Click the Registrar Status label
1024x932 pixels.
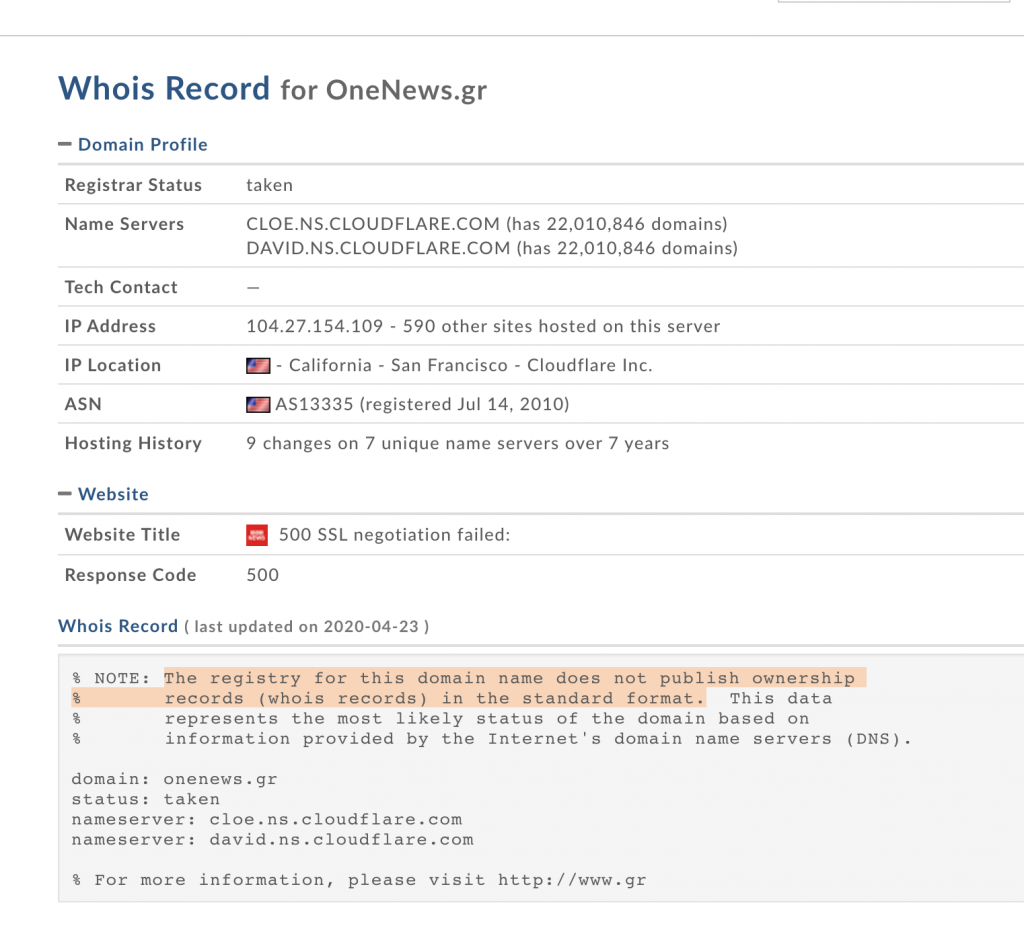133,185
